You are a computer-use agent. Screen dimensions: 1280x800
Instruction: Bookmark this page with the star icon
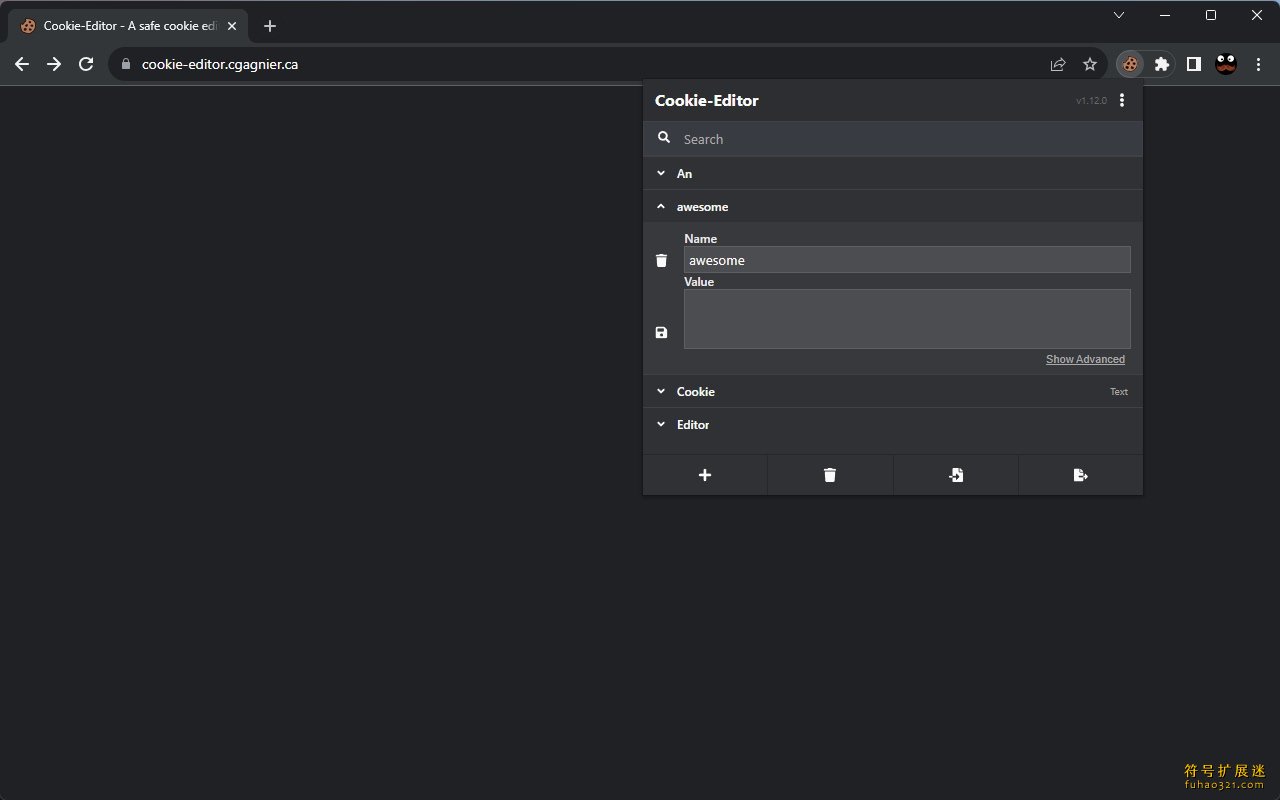(1090, 64)
